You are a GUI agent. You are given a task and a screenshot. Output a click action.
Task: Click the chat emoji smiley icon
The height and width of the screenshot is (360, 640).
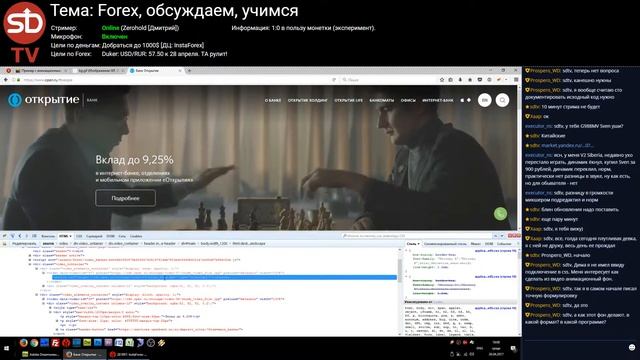point(632,347)
